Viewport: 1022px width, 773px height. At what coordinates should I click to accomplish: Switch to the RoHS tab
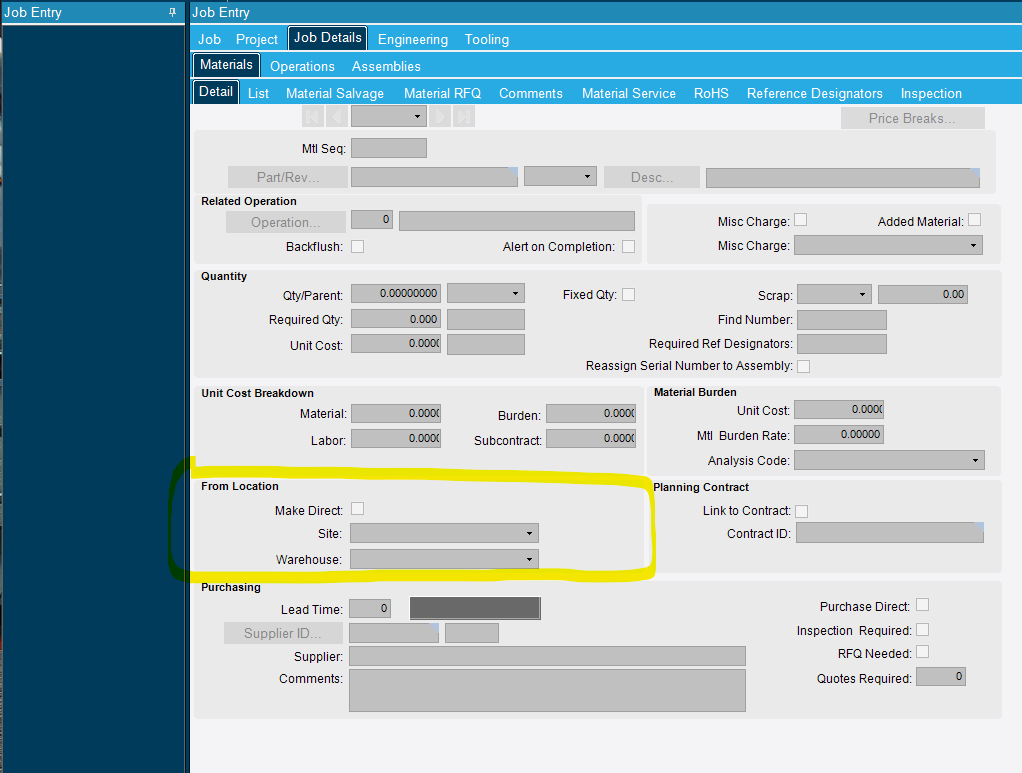tap(710, 93)
